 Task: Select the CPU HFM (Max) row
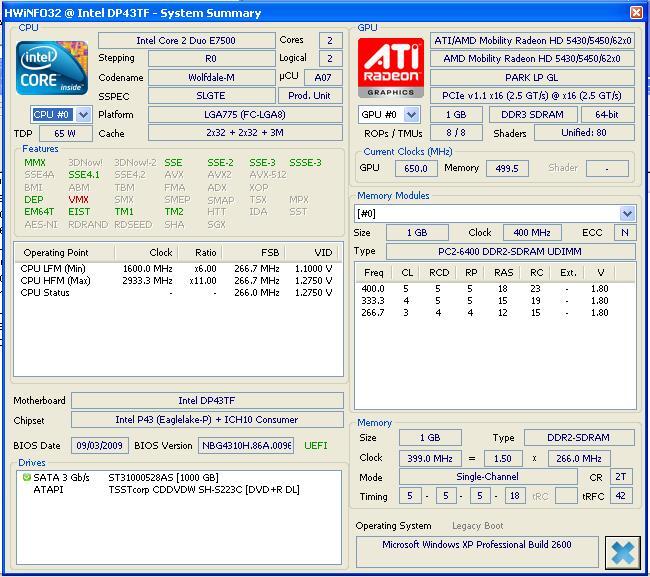(177, 281)
